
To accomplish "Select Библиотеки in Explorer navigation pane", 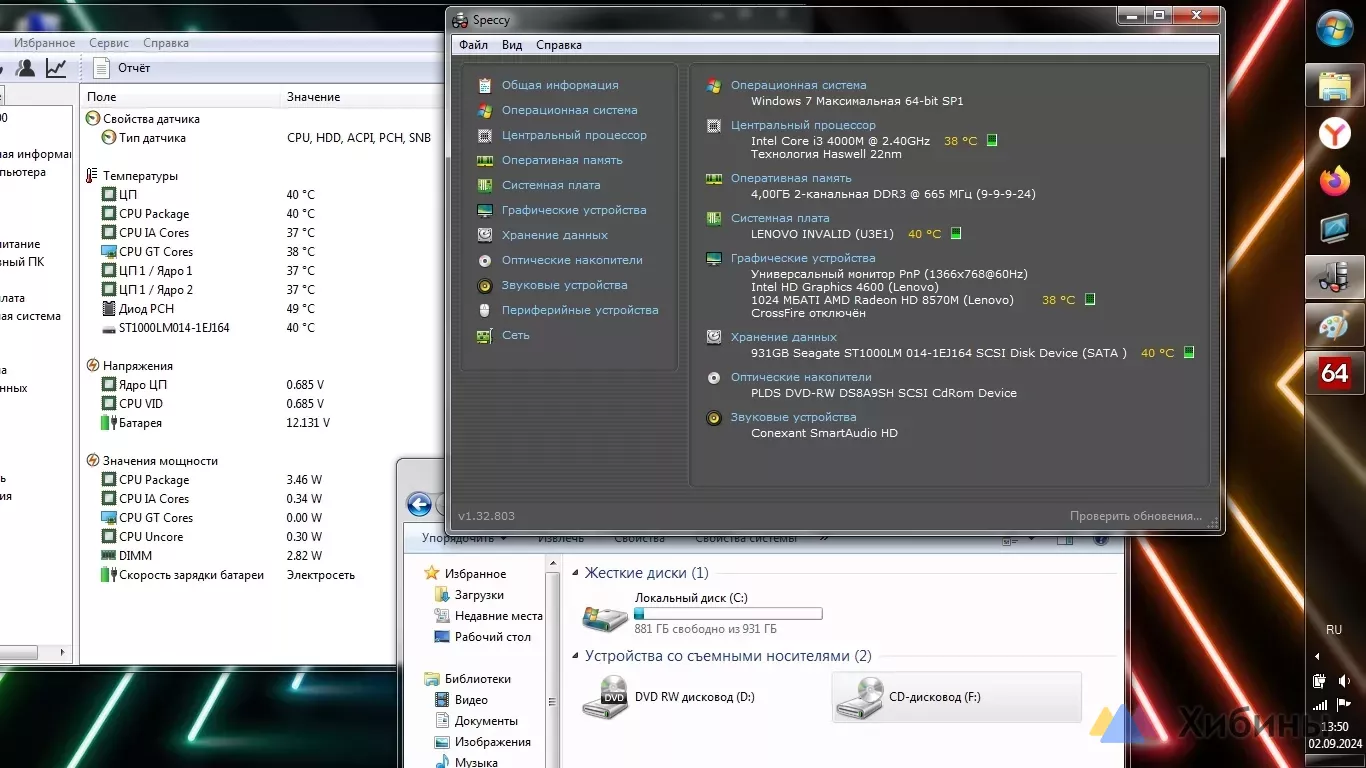I will [x=477, y=679].
